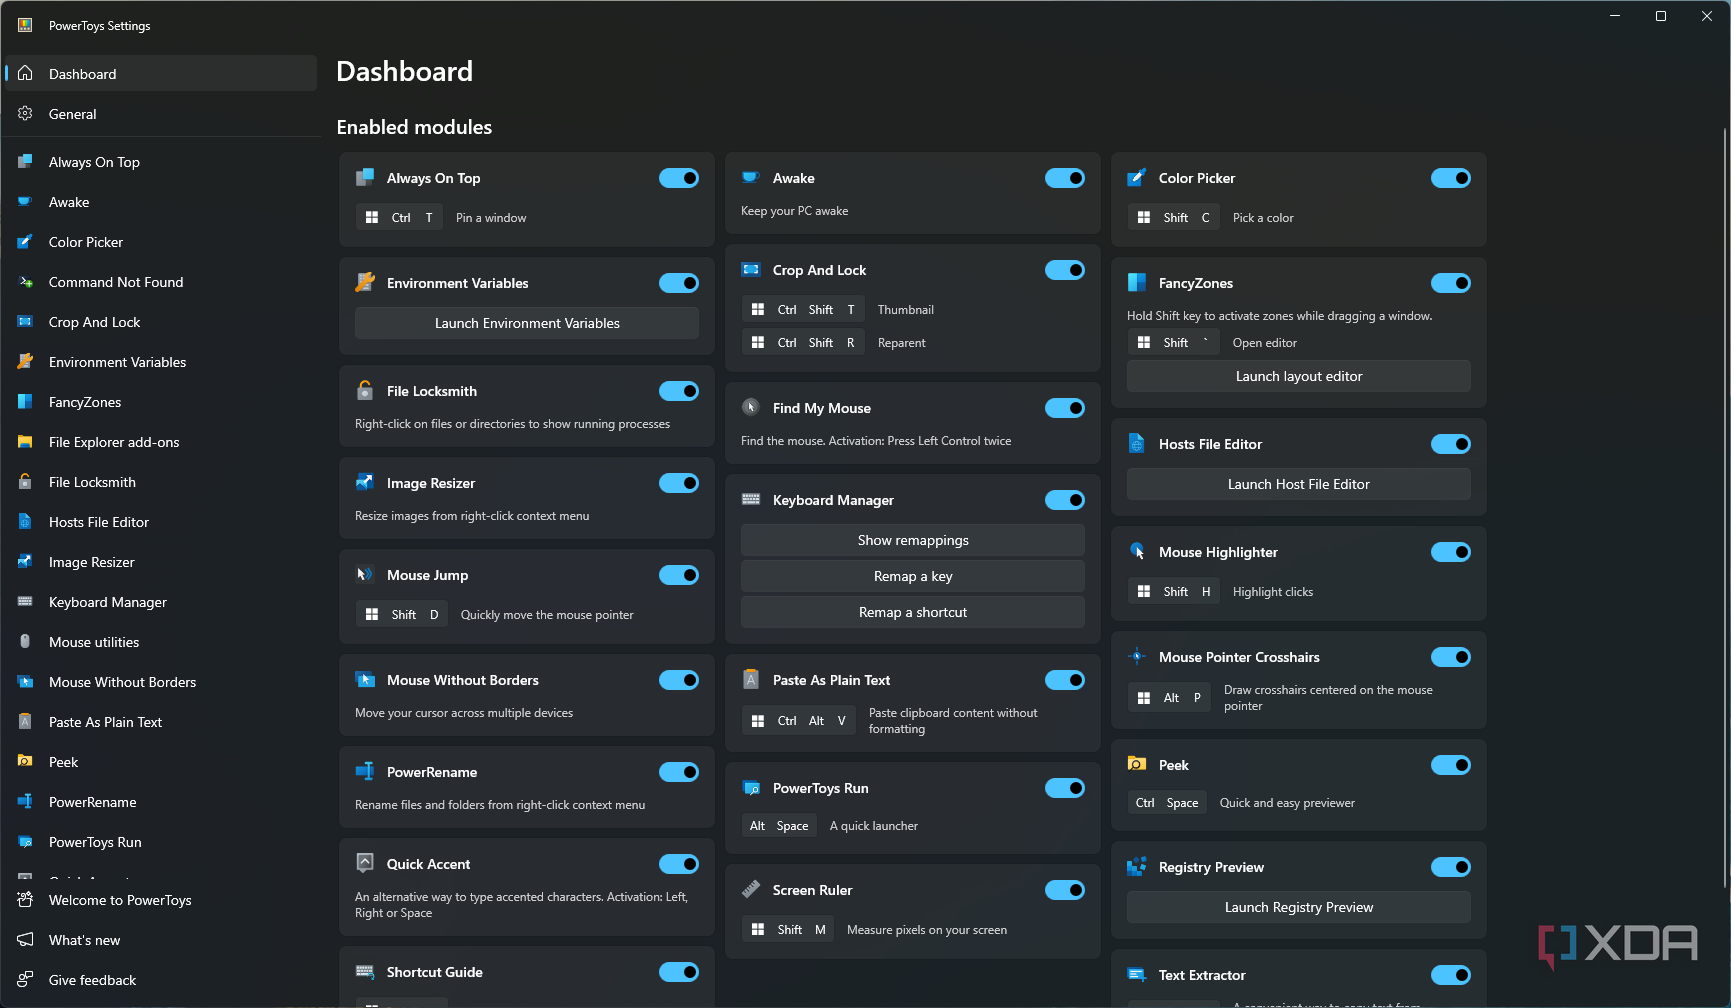Click the main window vertical scrollbar
1731x1008 pixels.
point(1725,508)
